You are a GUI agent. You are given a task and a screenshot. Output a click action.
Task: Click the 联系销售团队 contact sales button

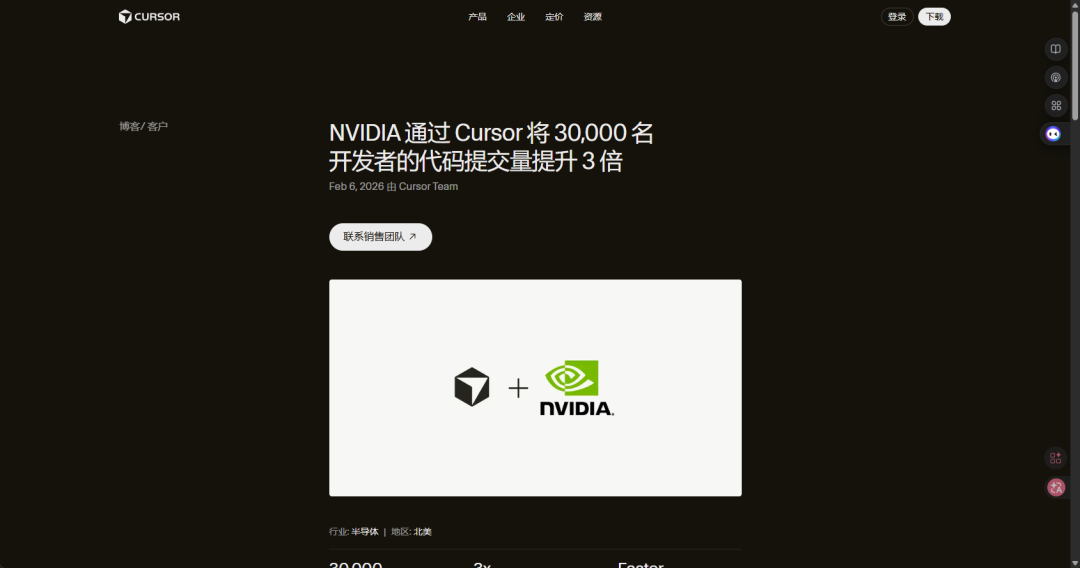coord(380,237)
